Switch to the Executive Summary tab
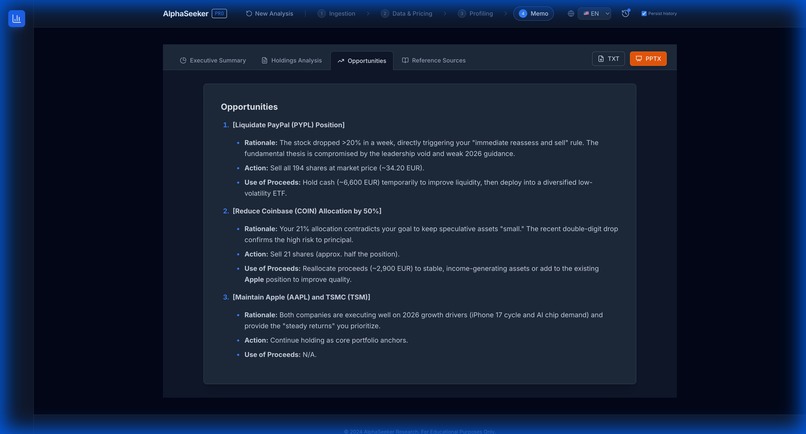This screenshot has width=806, height=434. click(x=213, y=61)
